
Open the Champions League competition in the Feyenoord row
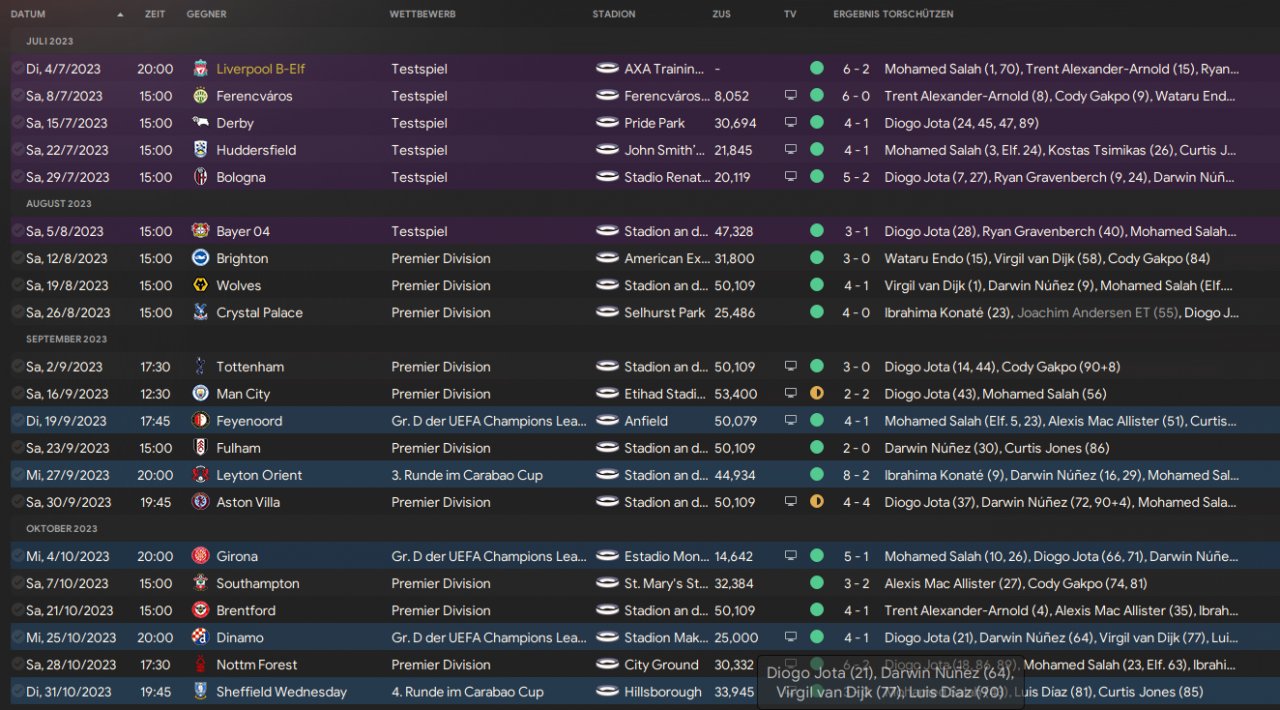pos(489,421)
